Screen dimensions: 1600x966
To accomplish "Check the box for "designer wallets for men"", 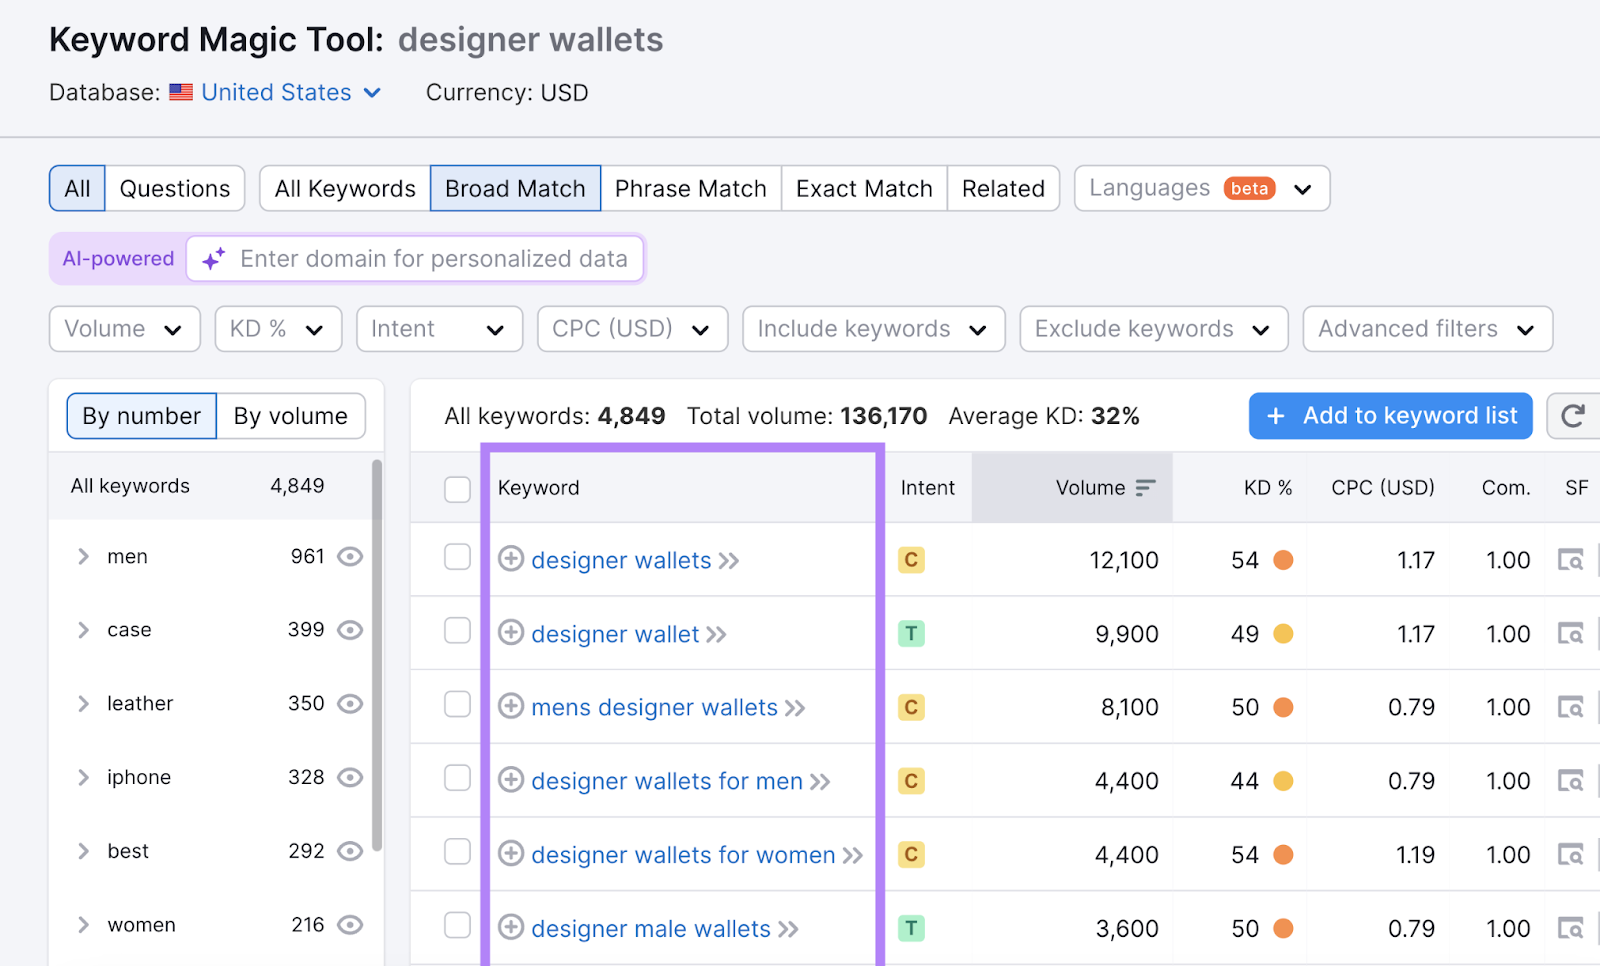I will 457,781.
